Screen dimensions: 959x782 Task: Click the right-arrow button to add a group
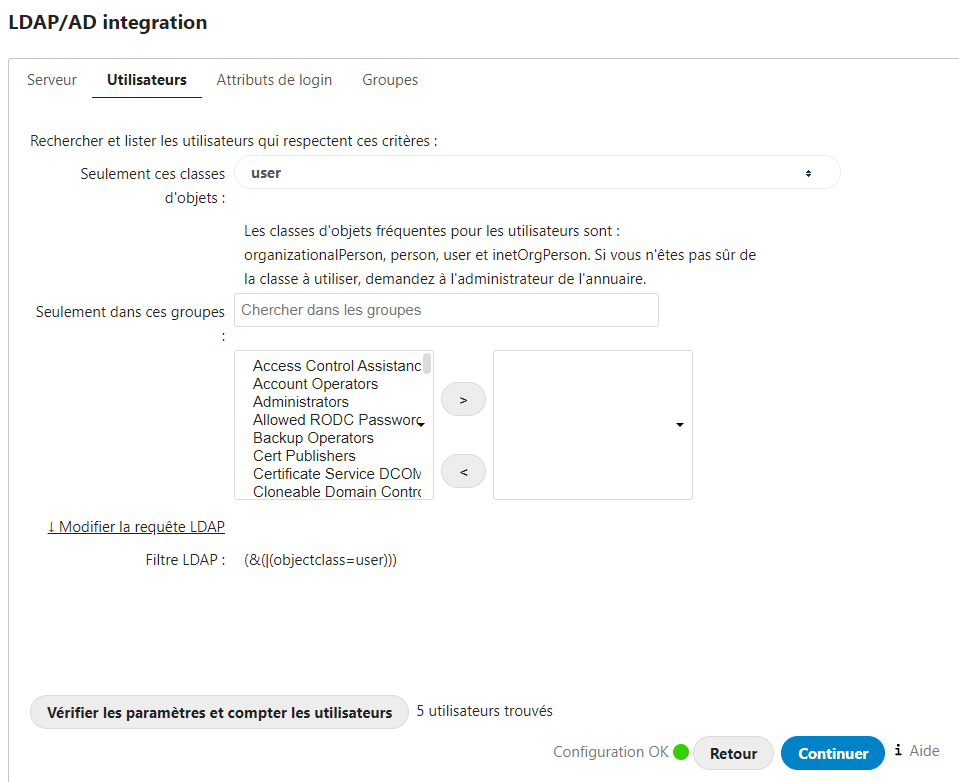pos(462,398)
